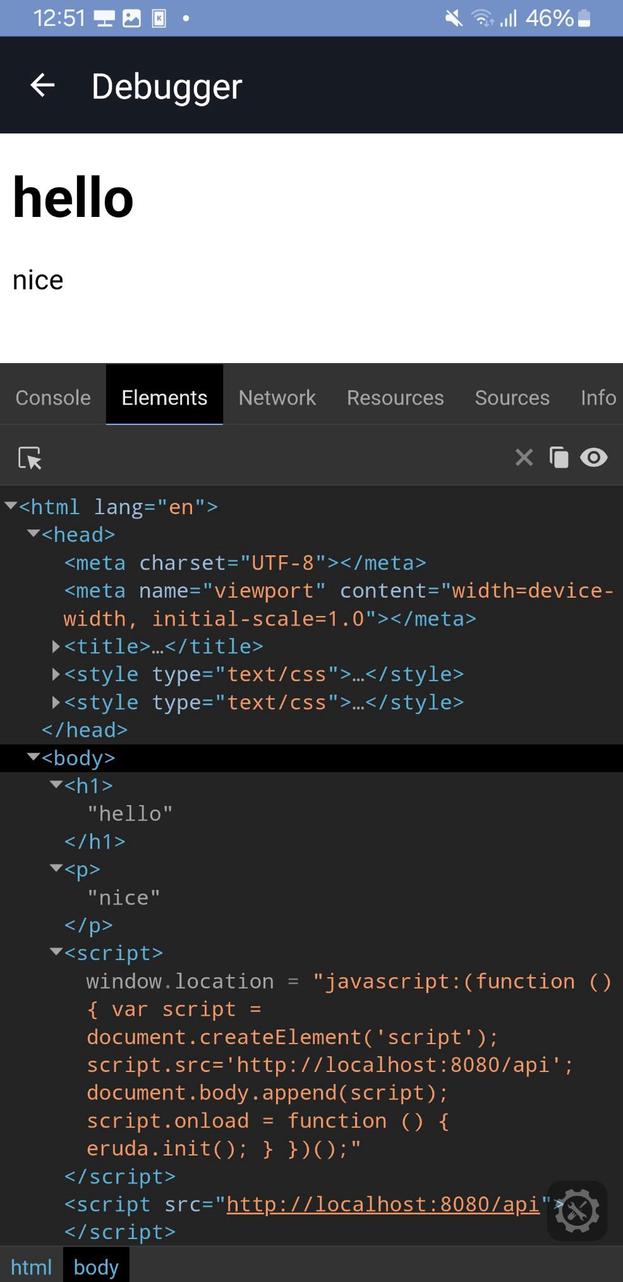Select body in the breadcrumb bar
Image resolution: width=623 pixels, height=1282 pixels.
point(95,1267)
